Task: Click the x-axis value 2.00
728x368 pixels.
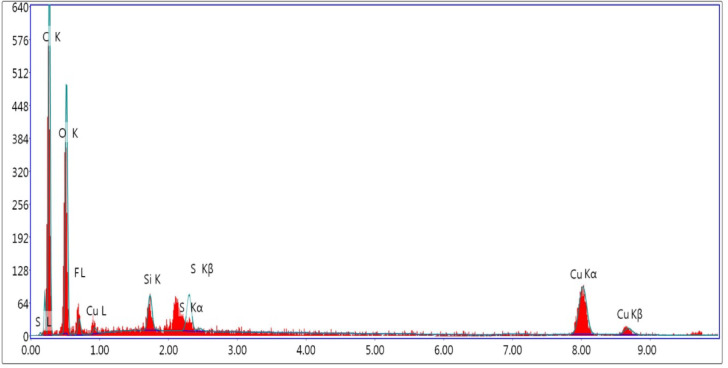Action: click(169, 350)
